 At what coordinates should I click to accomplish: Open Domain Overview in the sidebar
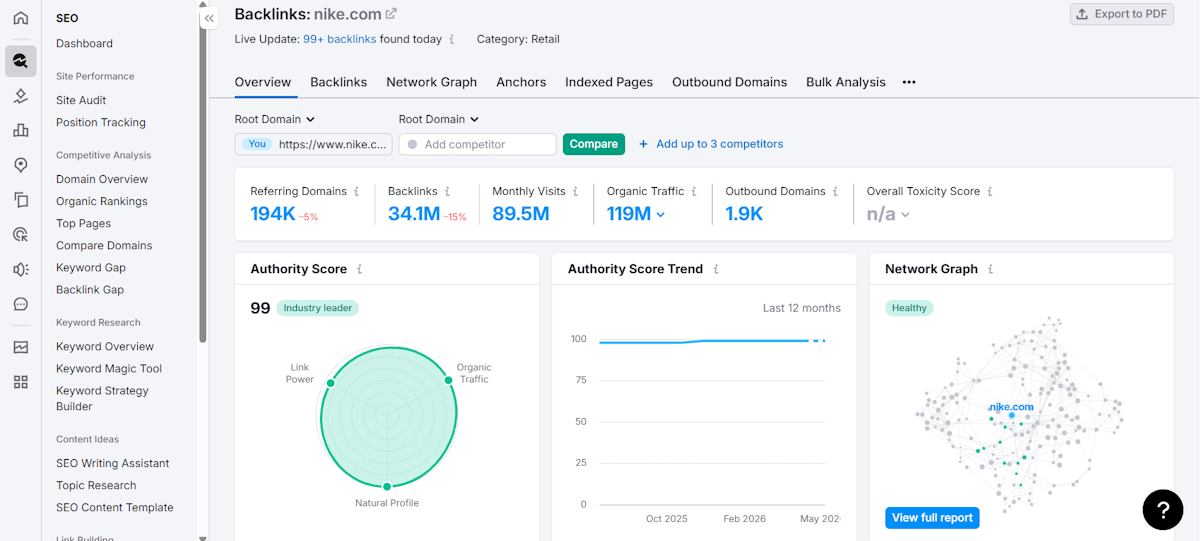[102, 179]
